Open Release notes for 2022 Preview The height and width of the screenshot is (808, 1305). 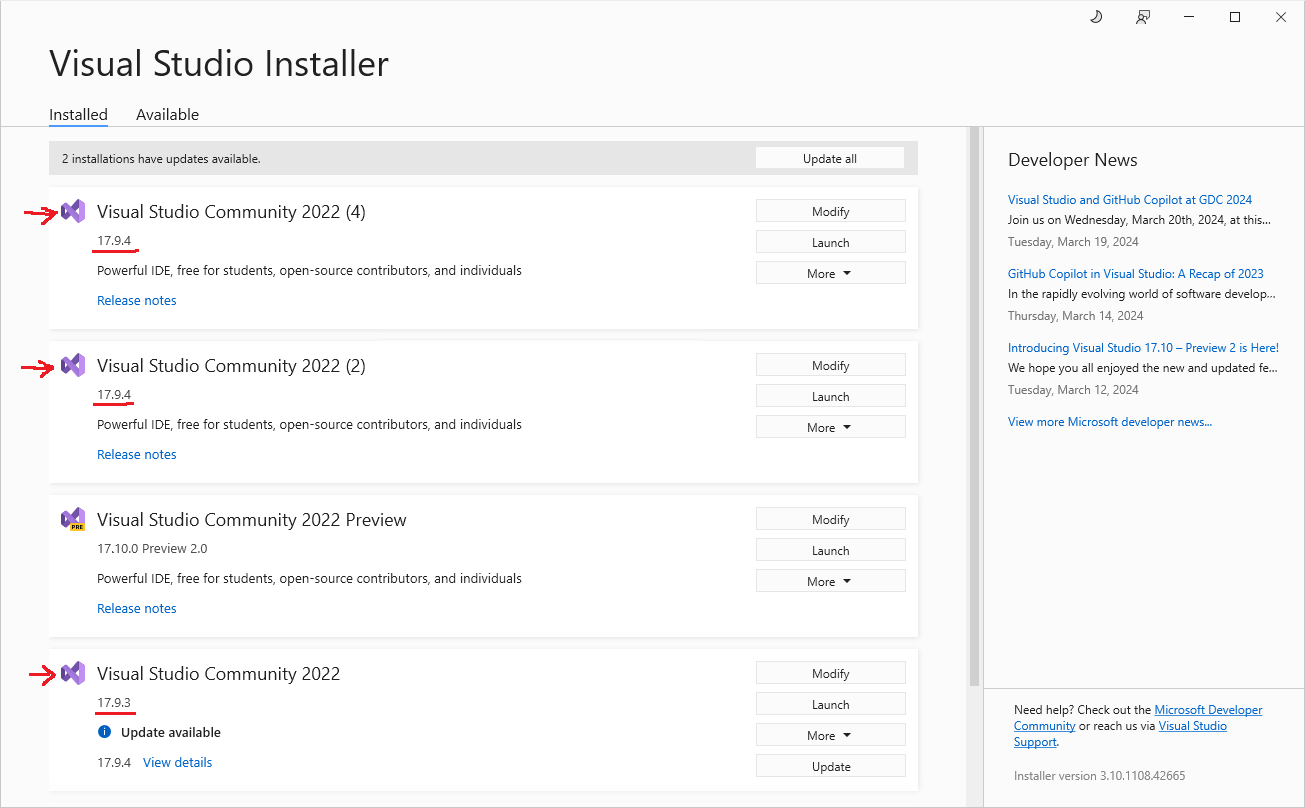pos(137,608)
